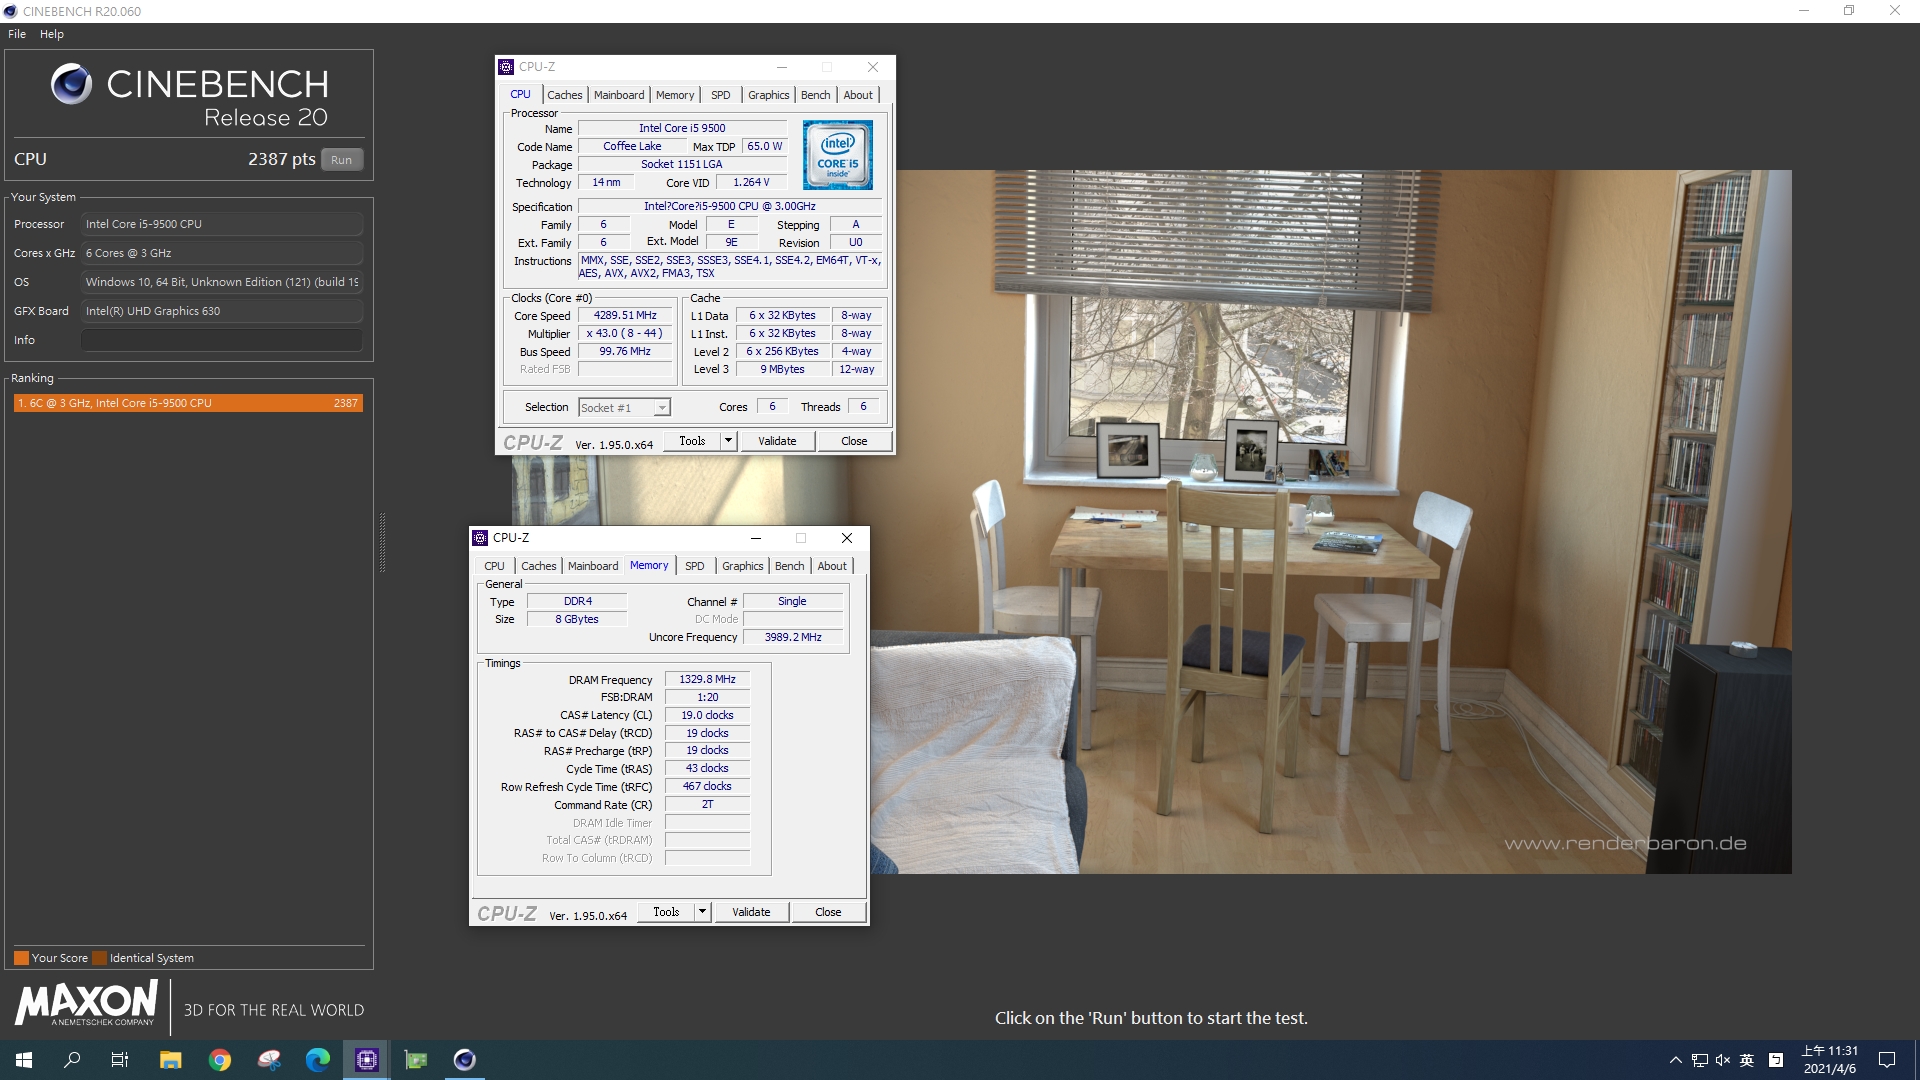
Task: Click CPU-Z title icon in lower window
Action: 480,538
